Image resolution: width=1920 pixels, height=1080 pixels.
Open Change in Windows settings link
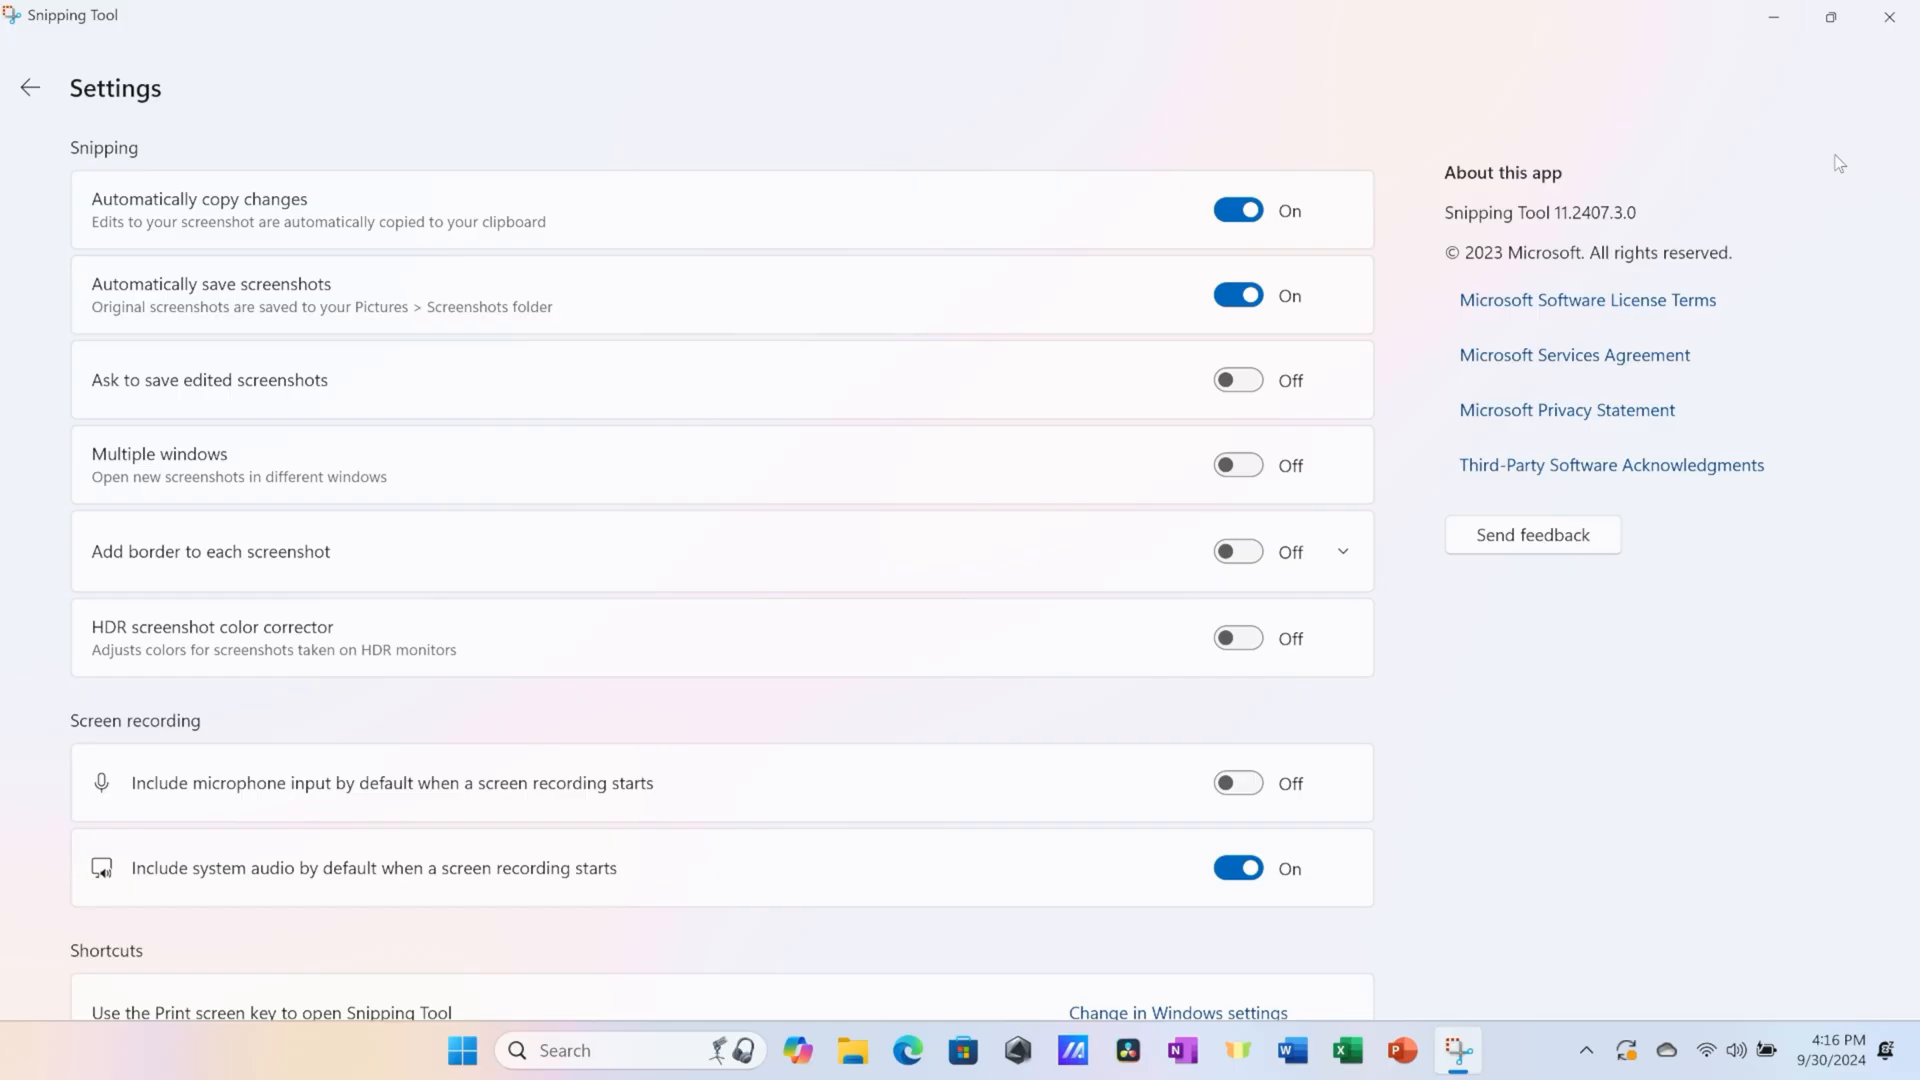(1177, 1012)
